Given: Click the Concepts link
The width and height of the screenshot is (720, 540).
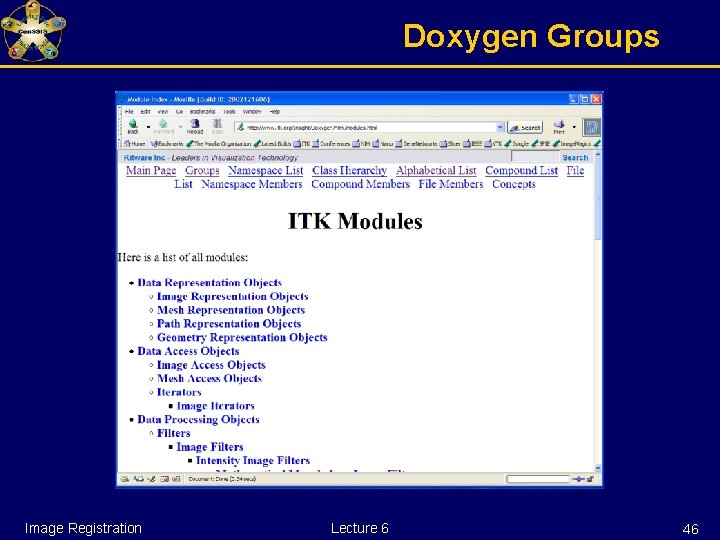Looking at the screenshot, I should (514, 184).
